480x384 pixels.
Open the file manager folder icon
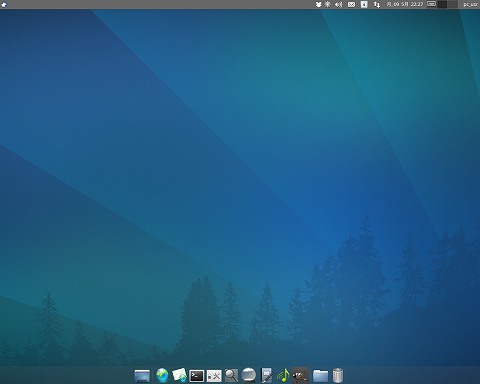(320, 376)
